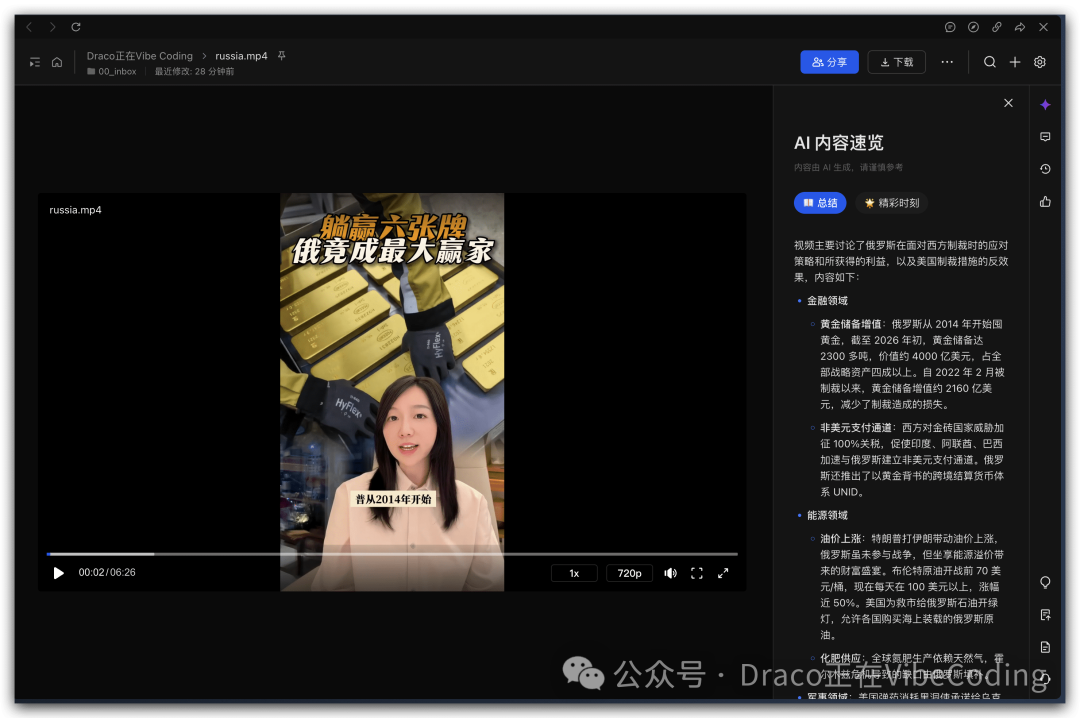This screenshot has width=1080, height=718.
Task: Toggle theater view mode
Action: (x=697, y=573)
